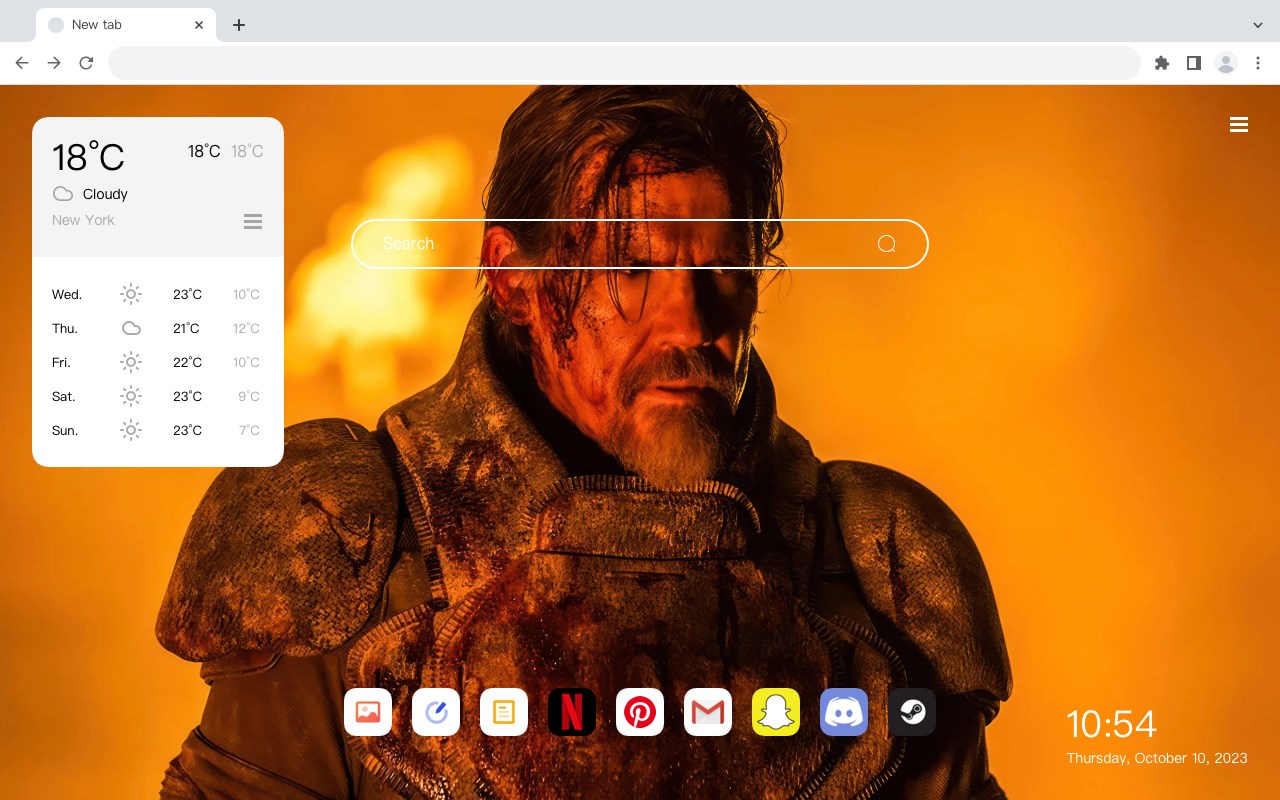The image size is (1280, 800).
Task: Select the New tab browser tab
Action: point(125,25)
